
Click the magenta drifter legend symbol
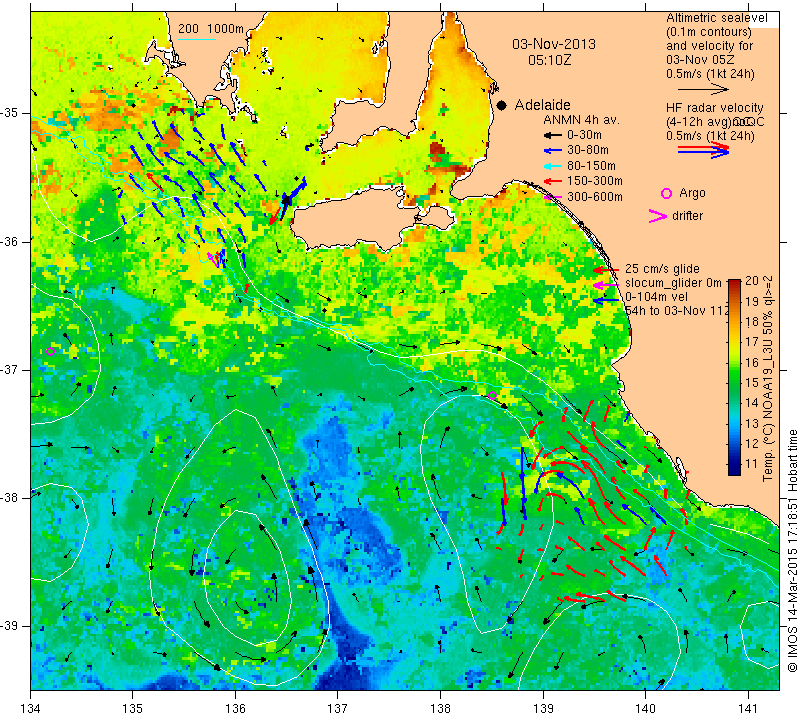[x=657, y=216]
